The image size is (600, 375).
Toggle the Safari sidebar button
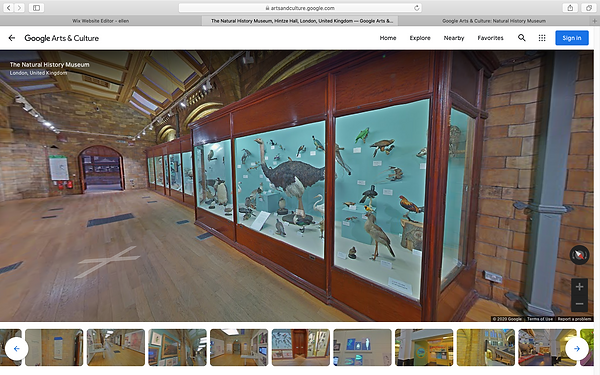coord(36,8)
